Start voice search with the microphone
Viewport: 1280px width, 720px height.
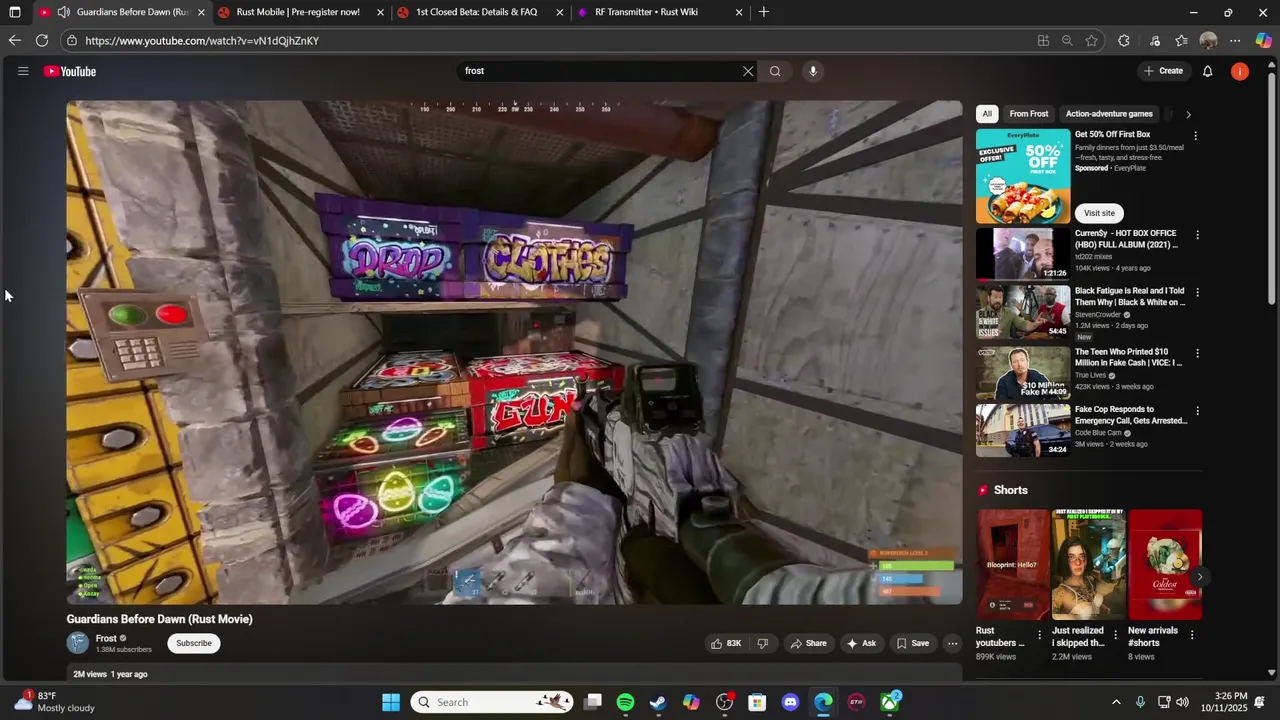[813, 71]
